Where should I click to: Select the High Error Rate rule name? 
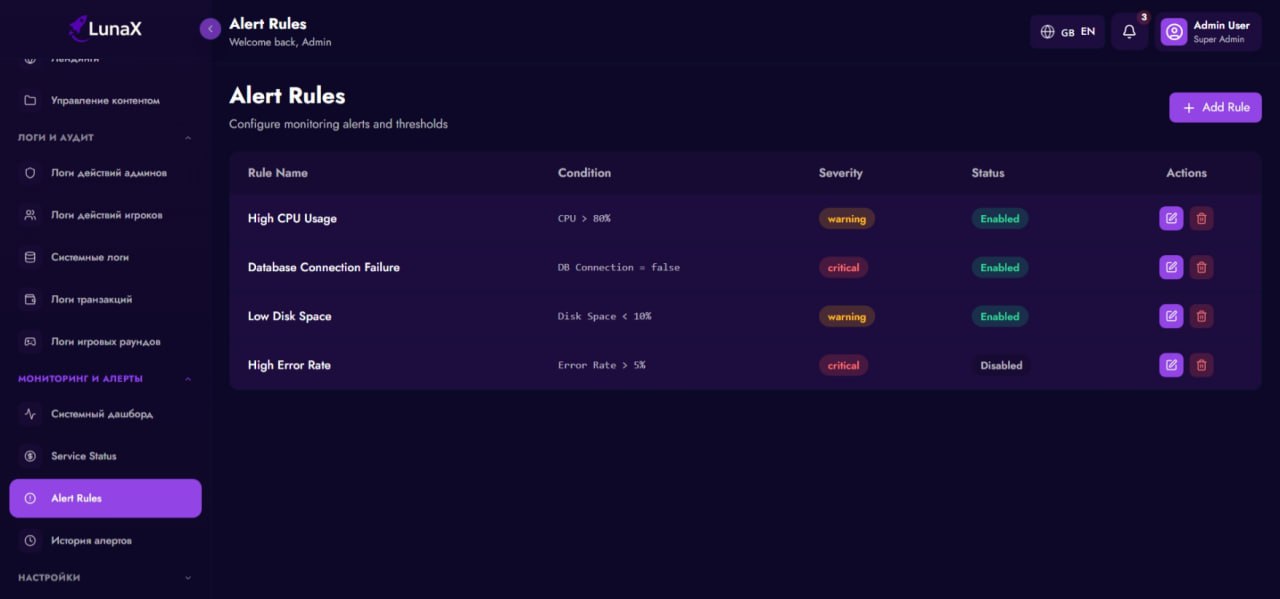pyautogui.click(x=289, y=365)
